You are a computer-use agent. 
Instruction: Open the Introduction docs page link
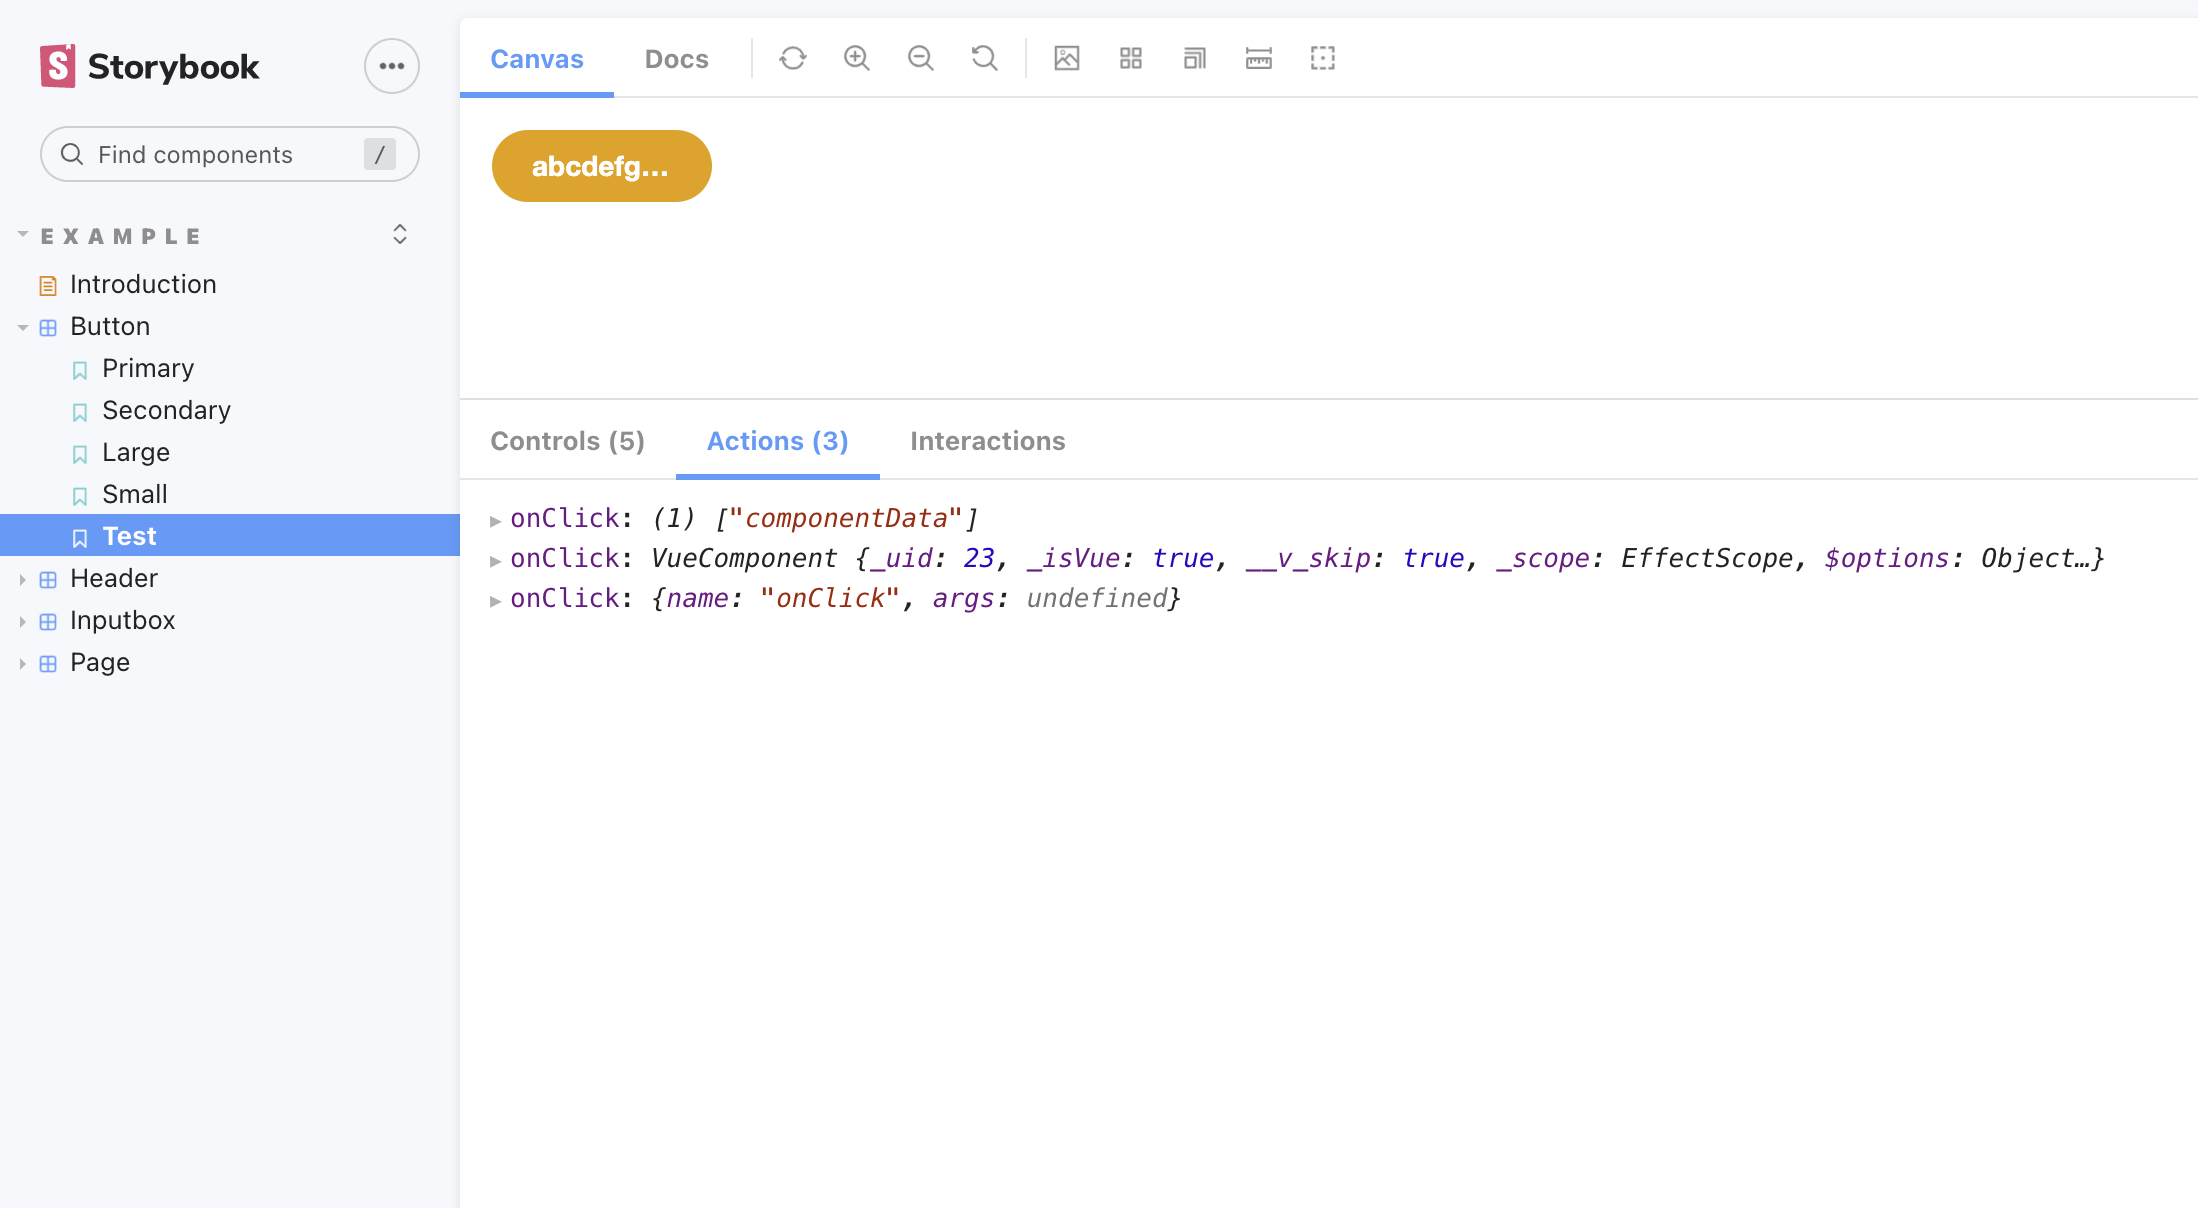coord(143,284)
